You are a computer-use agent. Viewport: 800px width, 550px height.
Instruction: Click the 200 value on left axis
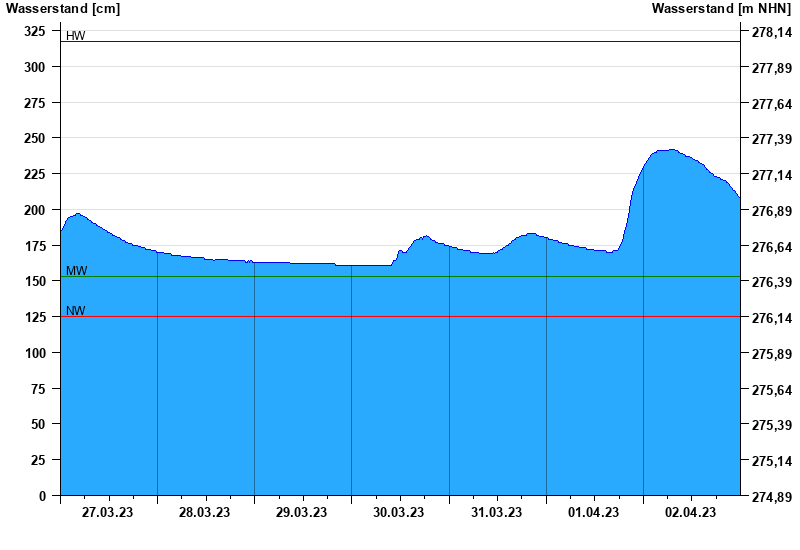35,210
